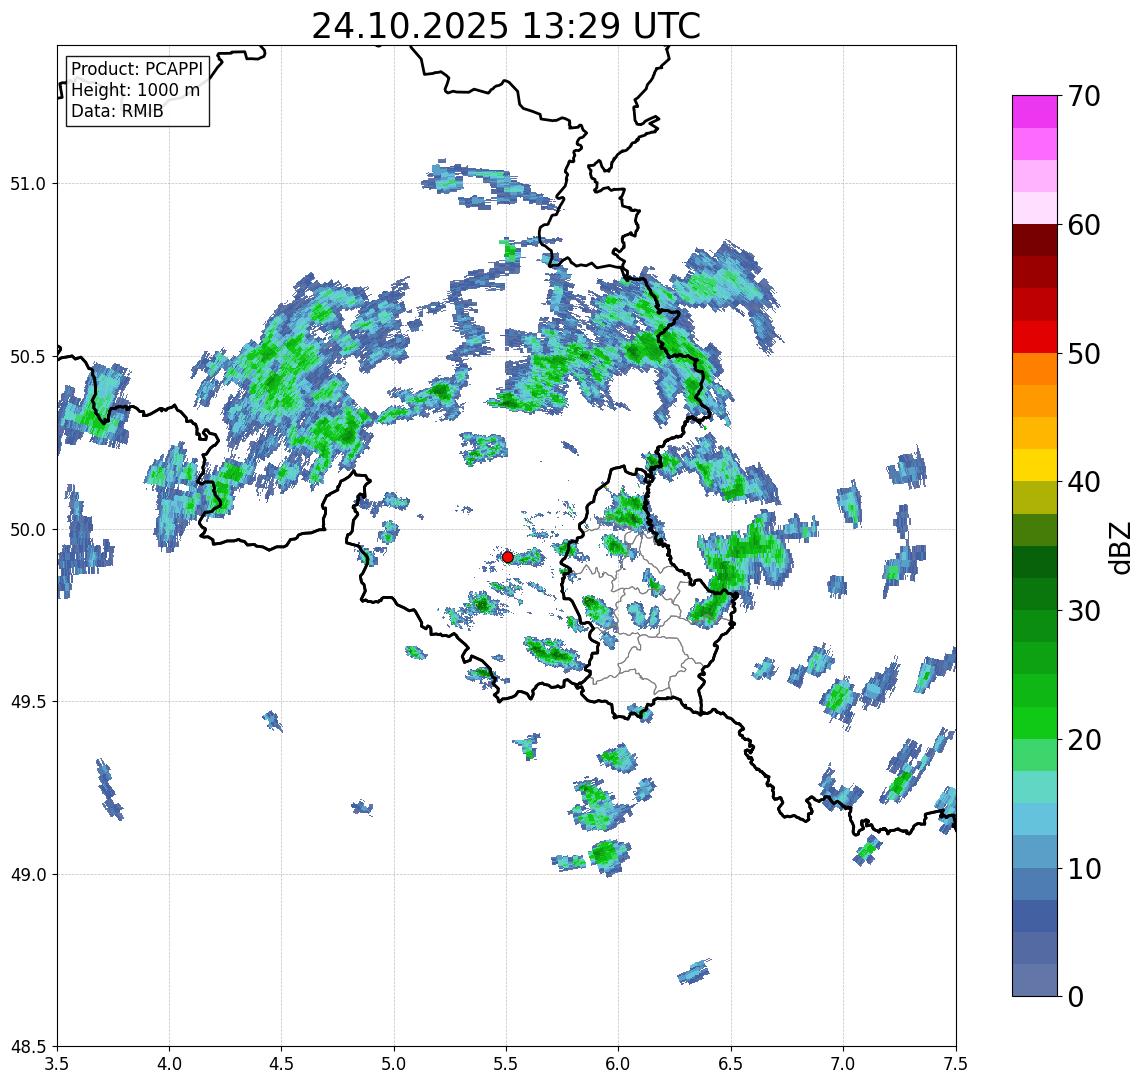
Task: Pick the magenta swatch atop the colorbar
Action: coord(1035,112)
